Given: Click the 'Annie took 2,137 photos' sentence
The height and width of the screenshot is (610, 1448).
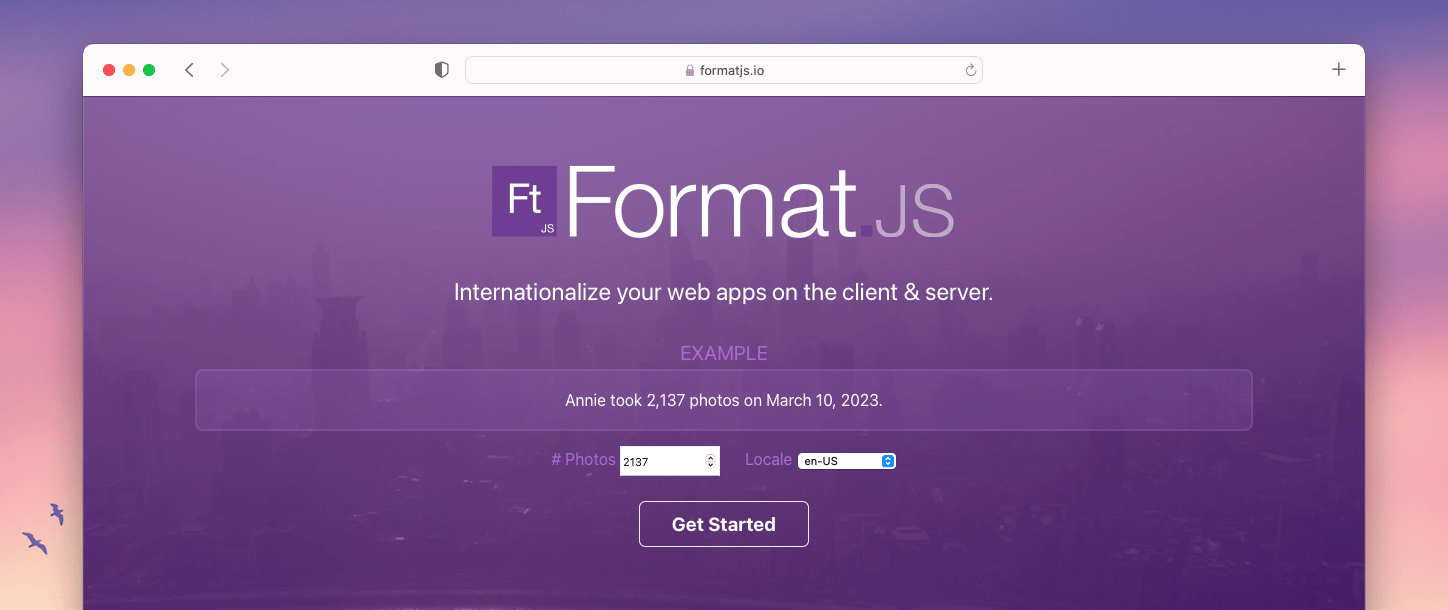Looking at the screenshot, I should click(724, 400).
